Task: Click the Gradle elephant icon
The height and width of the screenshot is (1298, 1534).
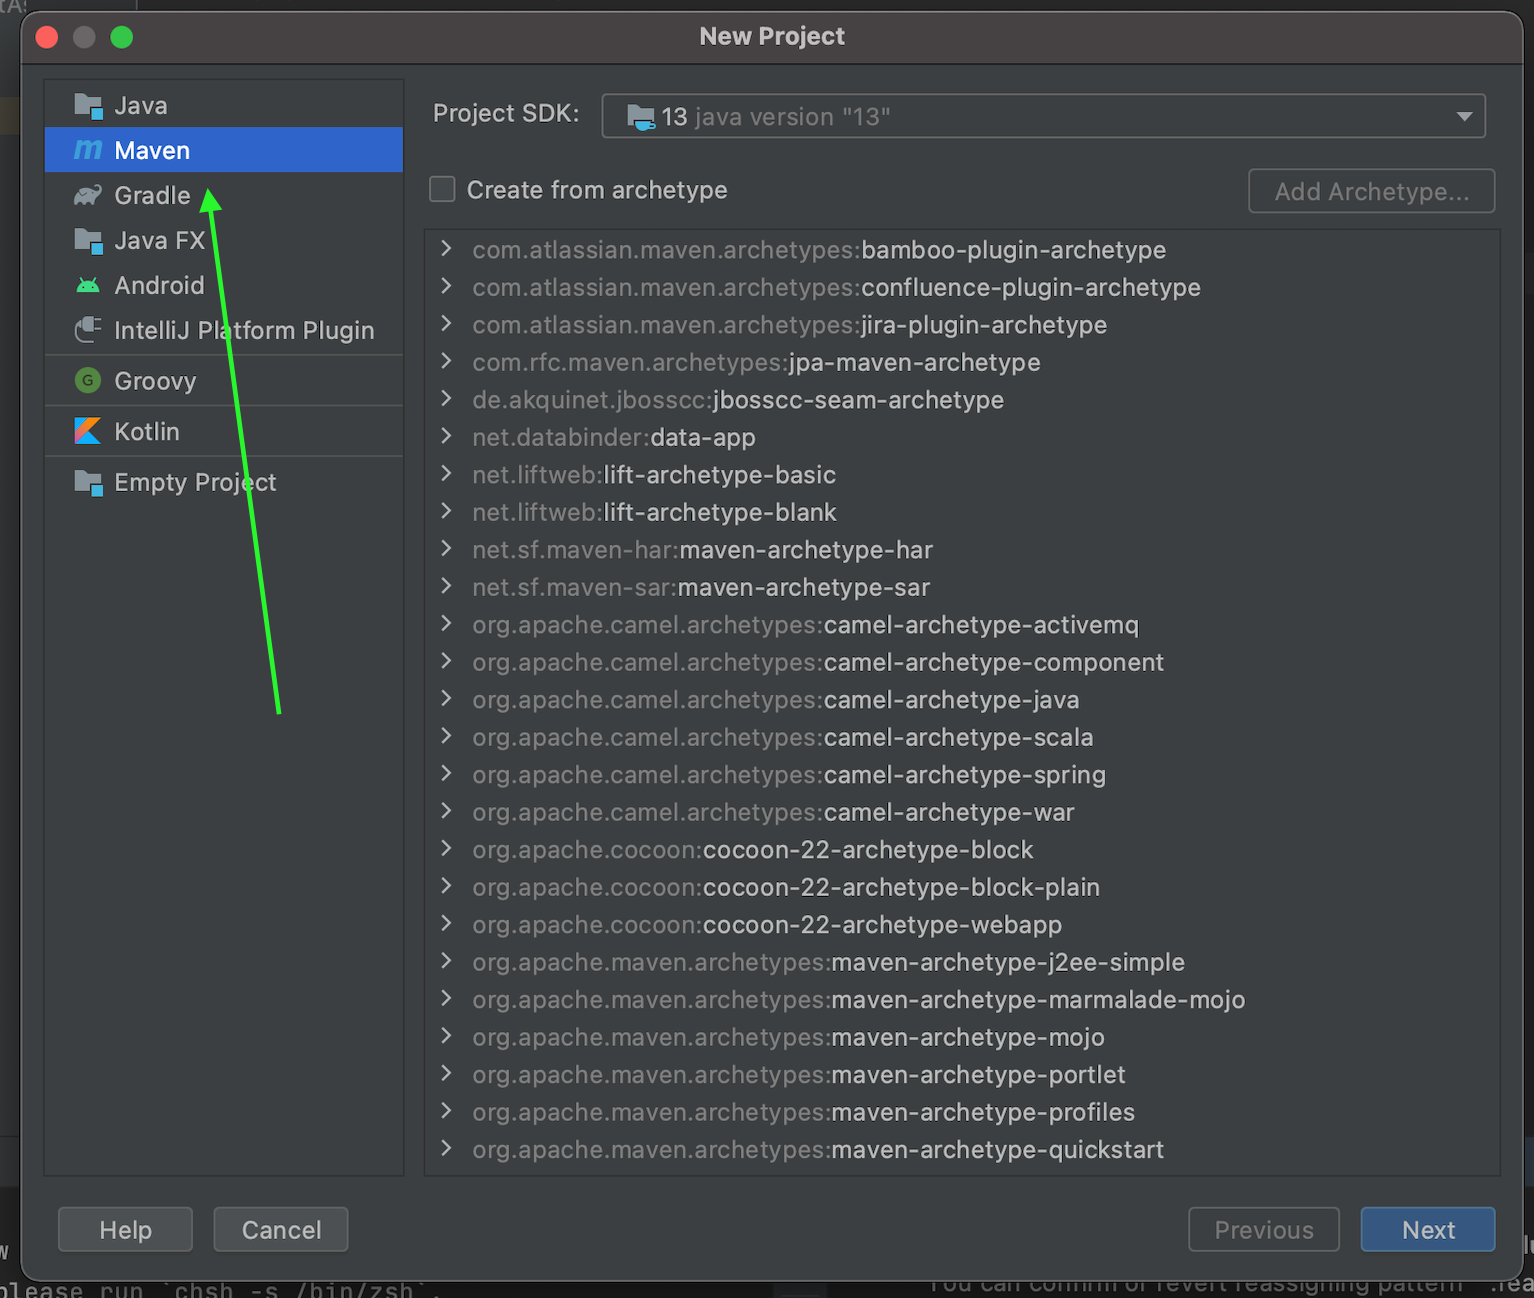Action: pyautogui.click(x=88, y=195)
